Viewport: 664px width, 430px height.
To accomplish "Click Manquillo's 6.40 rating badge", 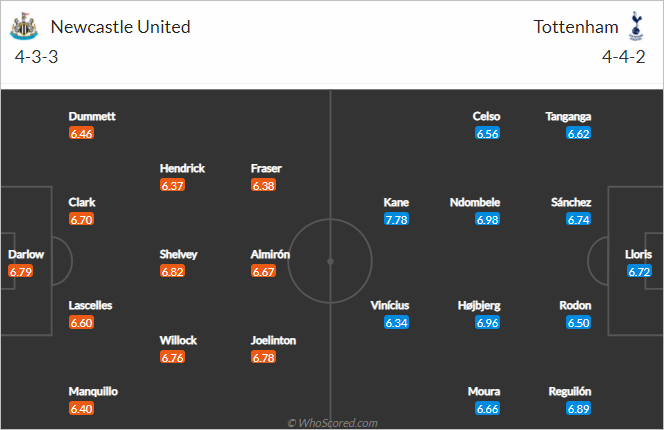I will 81,409.
